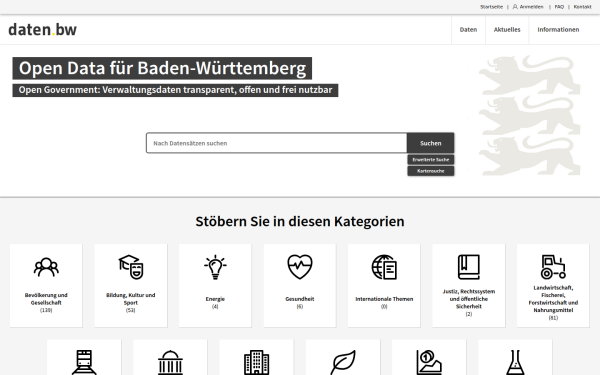600x375 pixels.
Task: Open the Informationen navigation menu
Action: [x=558, y=29]
